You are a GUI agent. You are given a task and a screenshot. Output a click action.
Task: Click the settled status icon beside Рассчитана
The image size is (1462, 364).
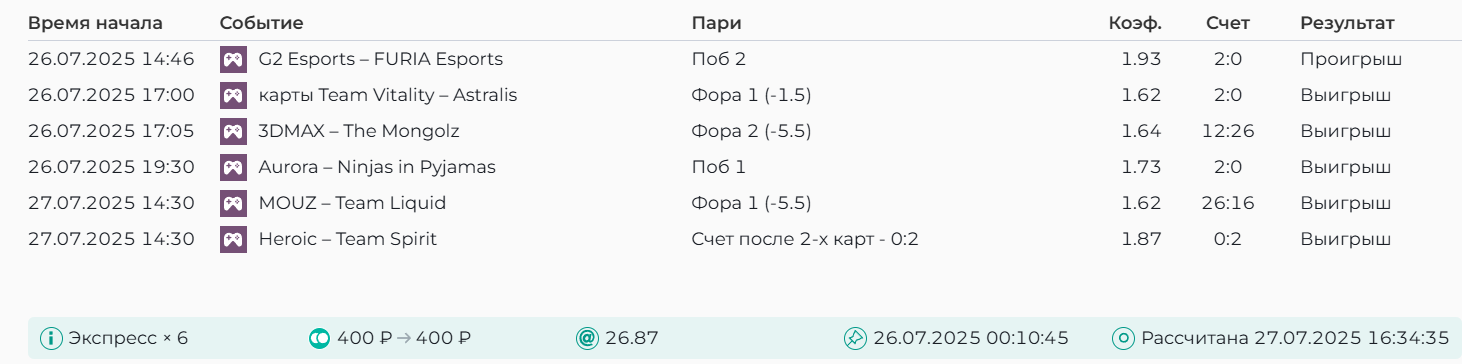pyautogui.click(x=1123, y=338)
